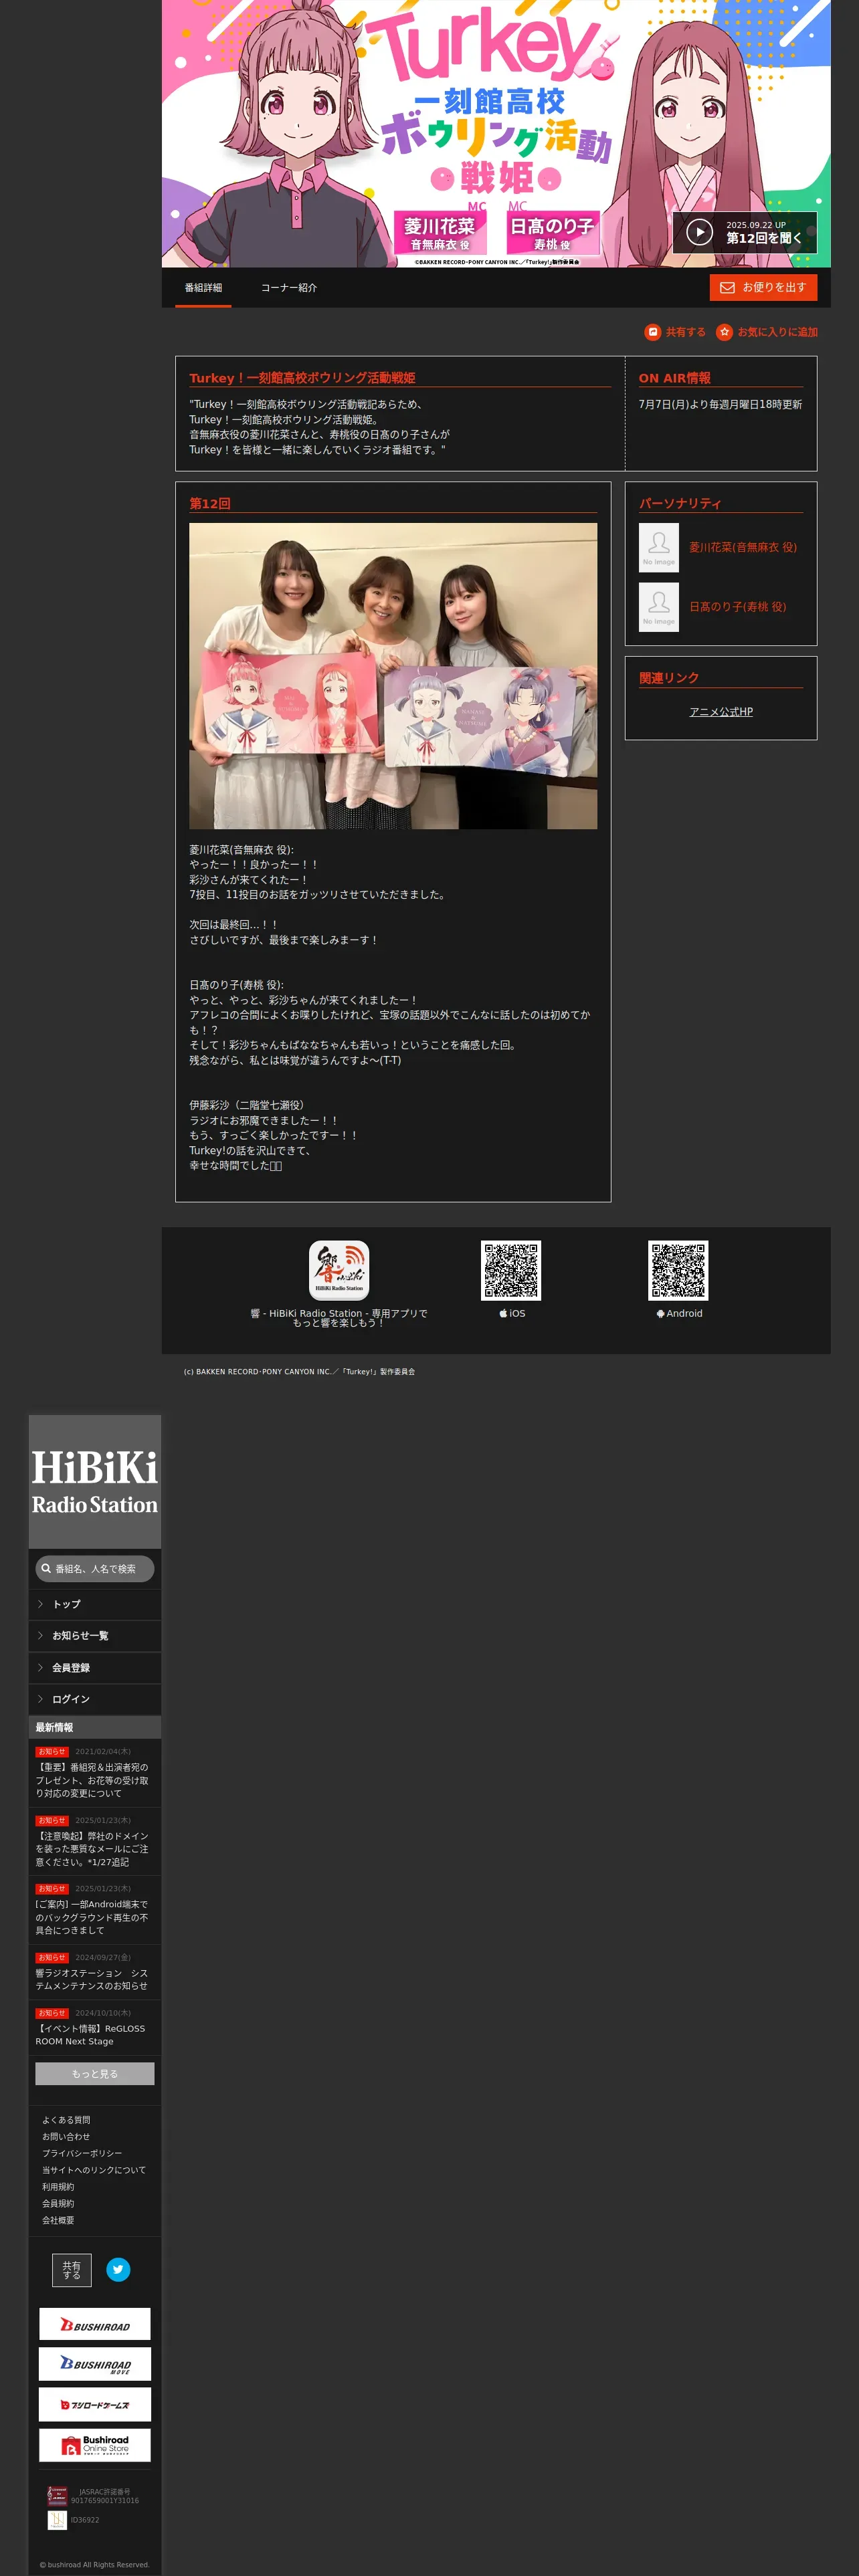The height and width of the screenshot is (2576, 859).
Task: Open 会社概要 footer link
Action: tap(58, 2220)
